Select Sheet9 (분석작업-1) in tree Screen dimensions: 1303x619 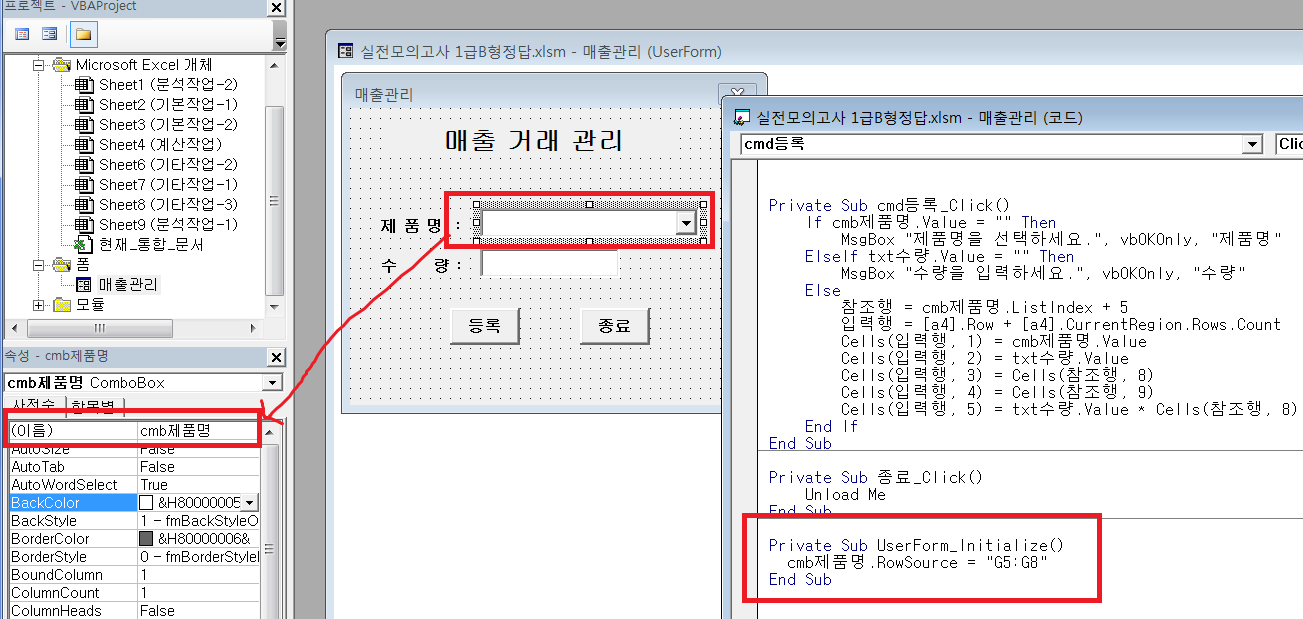[168, 225]
